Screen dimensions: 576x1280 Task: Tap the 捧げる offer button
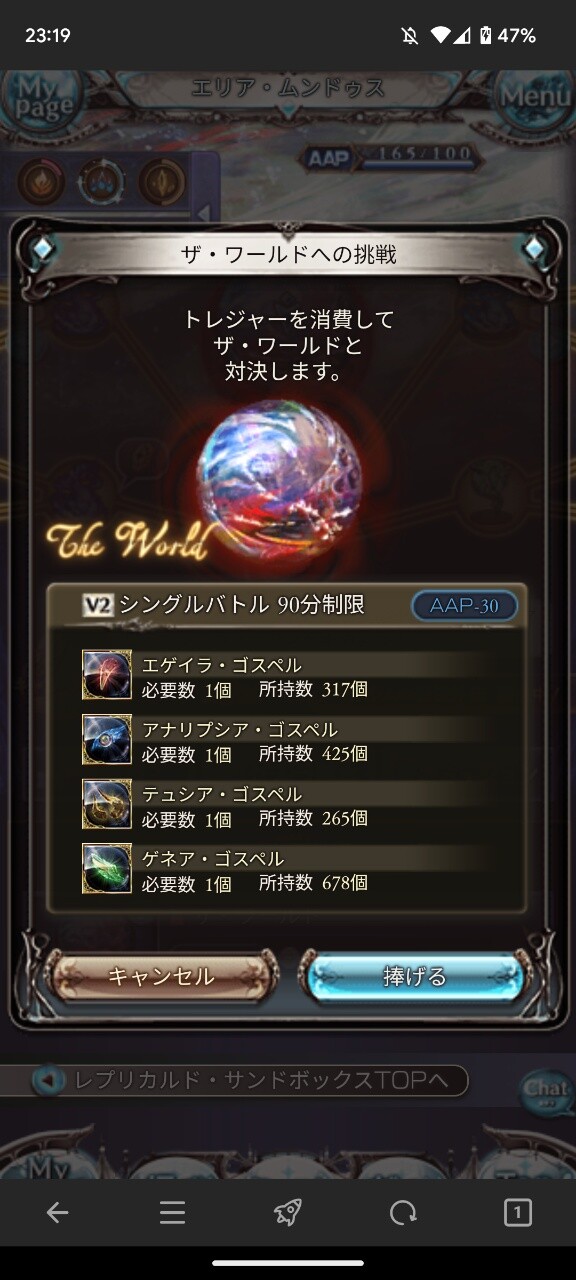tap(413, 977)
